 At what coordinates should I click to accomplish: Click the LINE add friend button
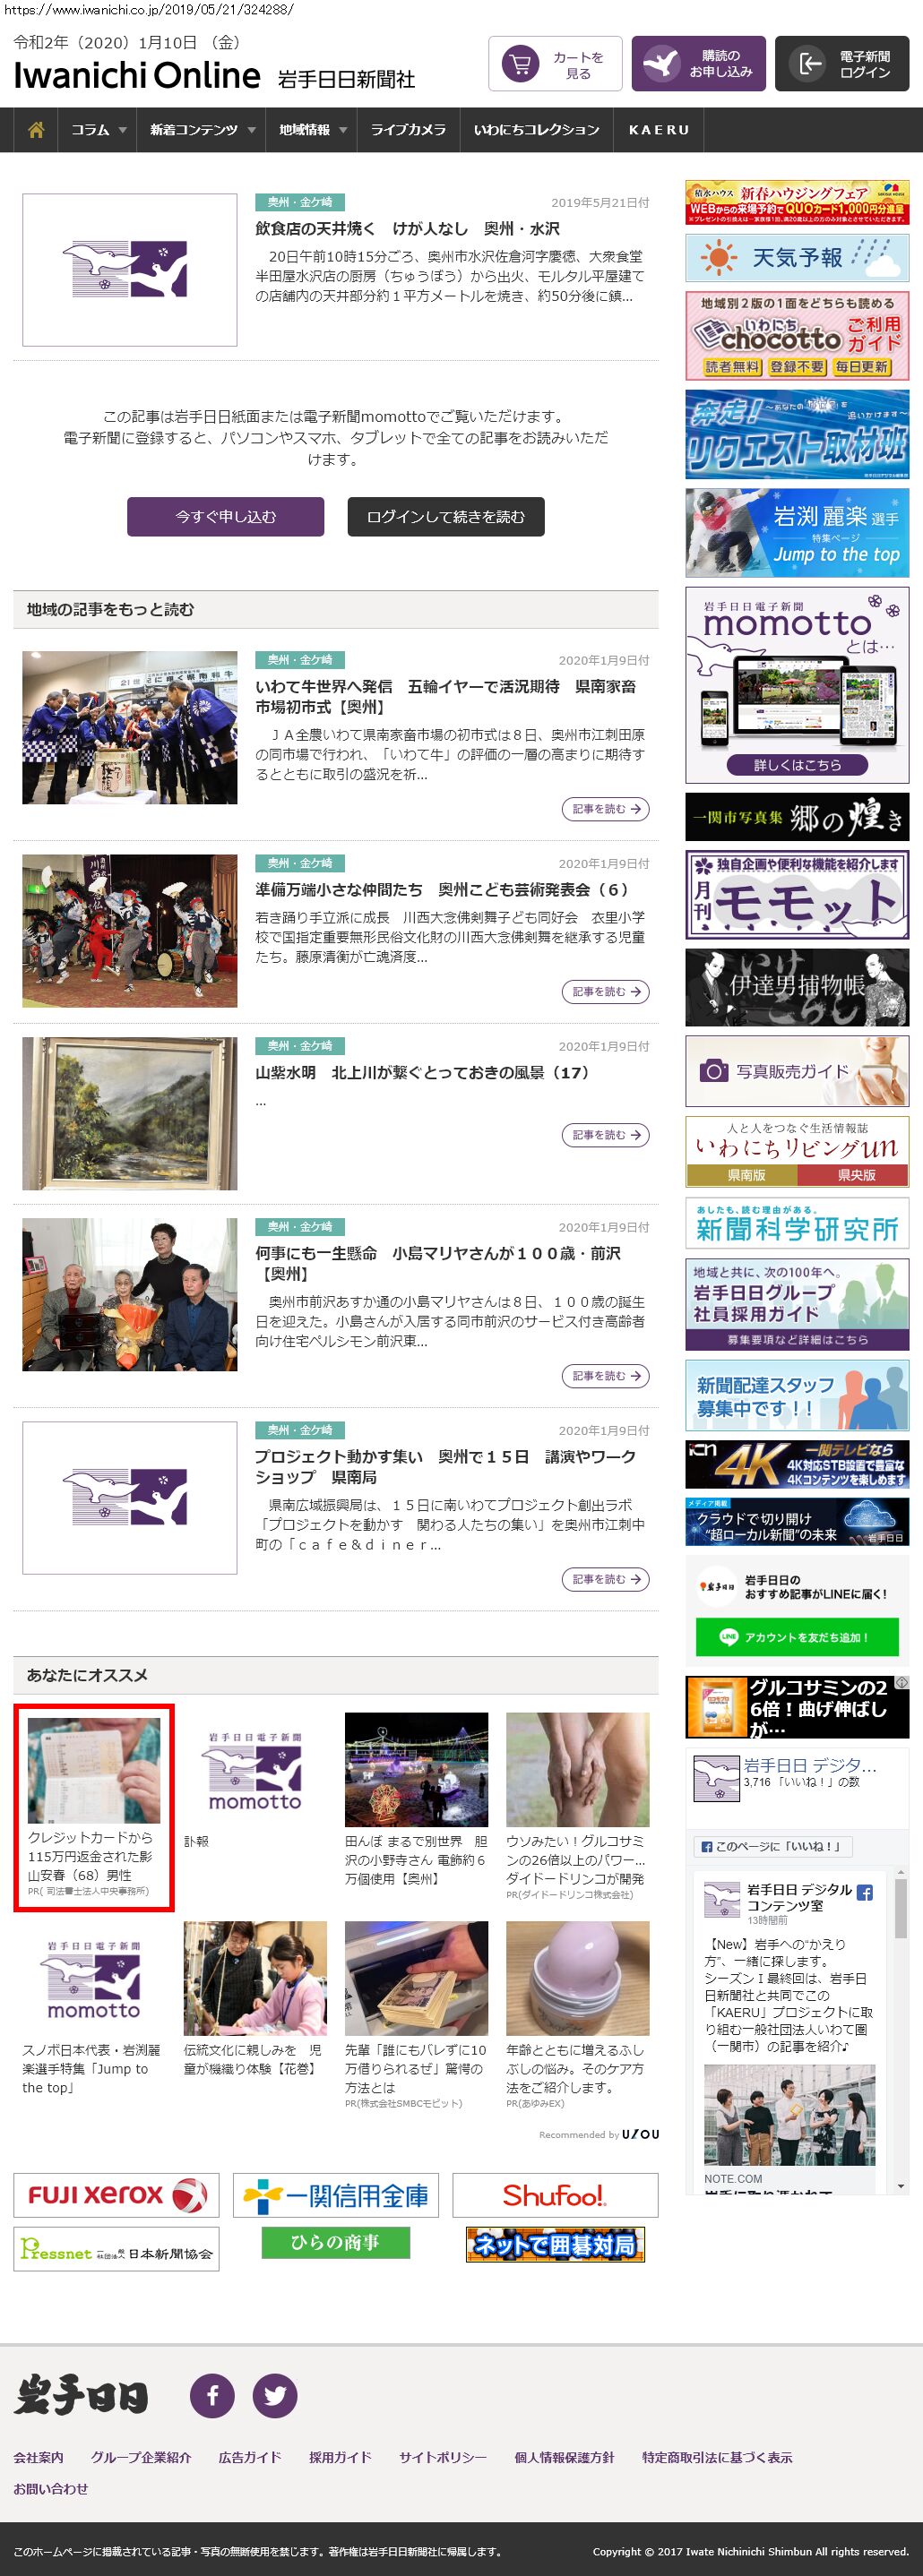coord(796,1637)
